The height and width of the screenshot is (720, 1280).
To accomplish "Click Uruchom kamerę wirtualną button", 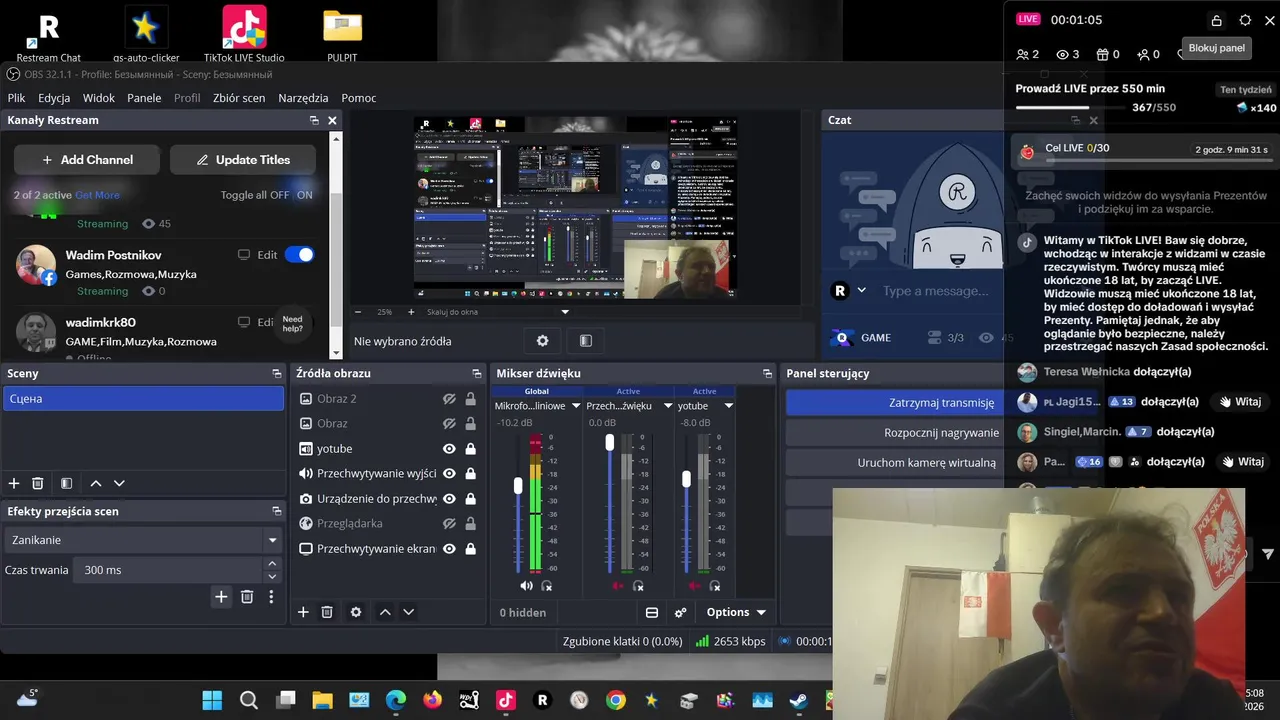I will point(895,463).
